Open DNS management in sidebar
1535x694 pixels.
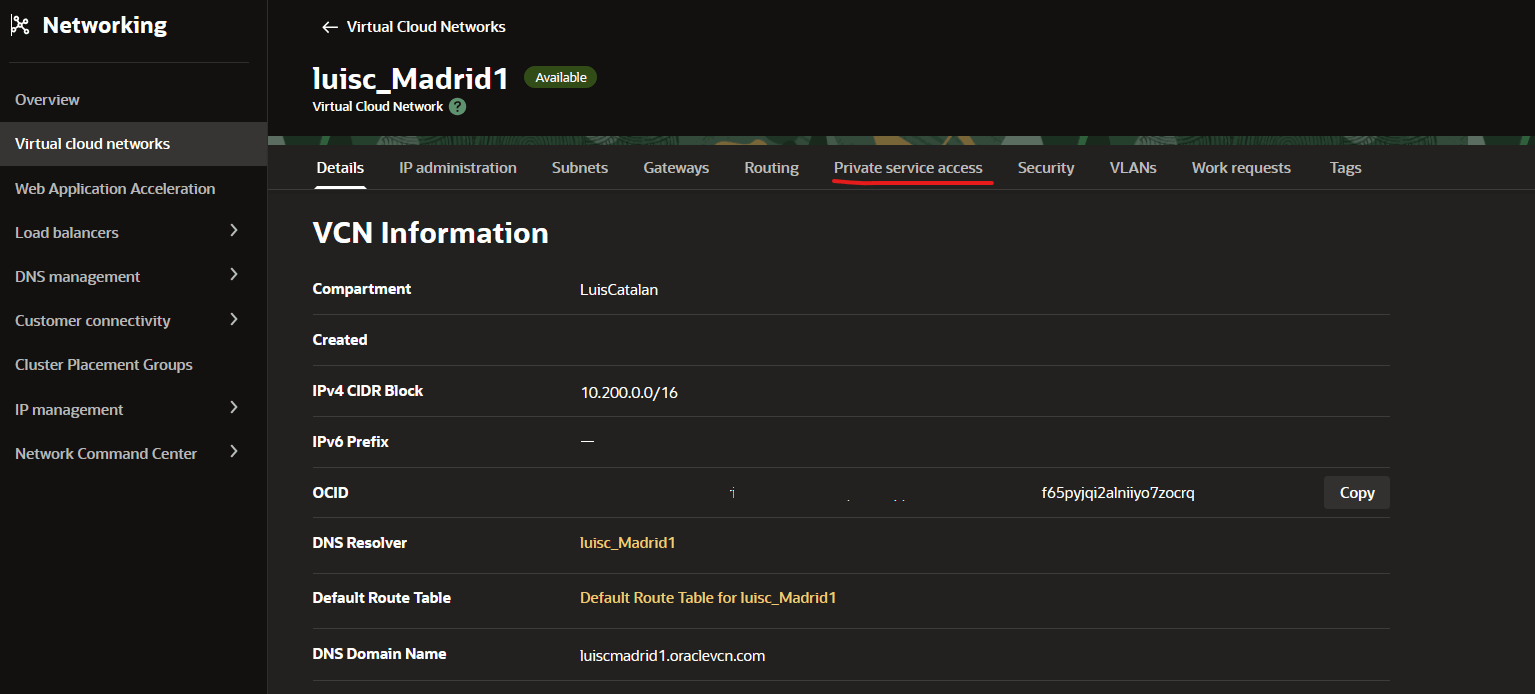coord(78,277)
